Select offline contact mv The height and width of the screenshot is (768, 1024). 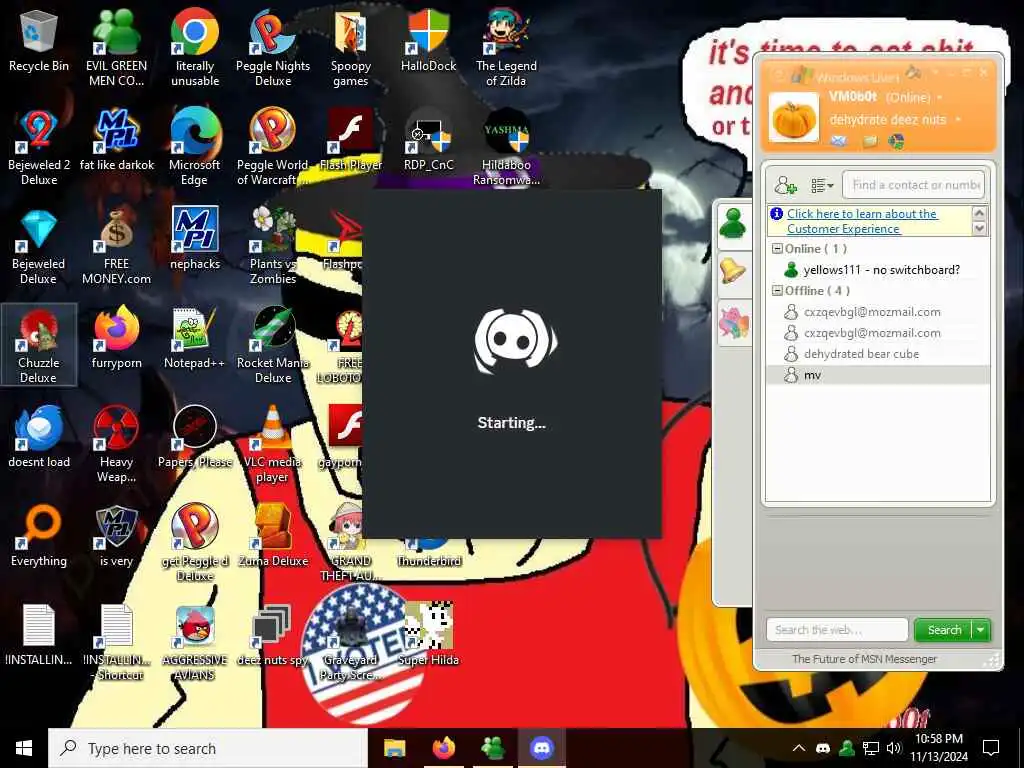point(876,375)
